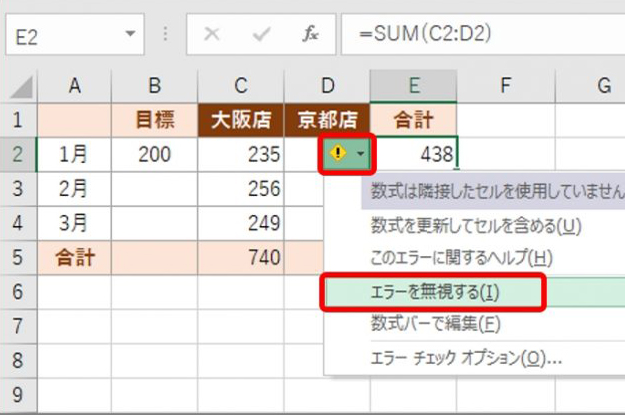Select column A header
Image resolution: width=625 pixels, height=417 pixels.
click(x=75, y=86)
